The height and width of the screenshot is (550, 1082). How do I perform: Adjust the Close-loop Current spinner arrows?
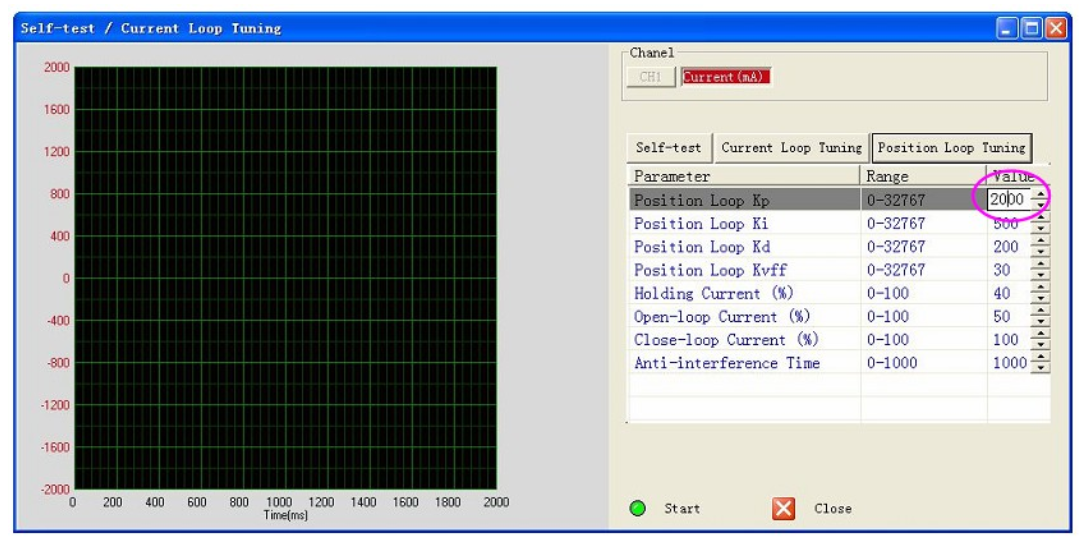click(x=1040, y=340)
